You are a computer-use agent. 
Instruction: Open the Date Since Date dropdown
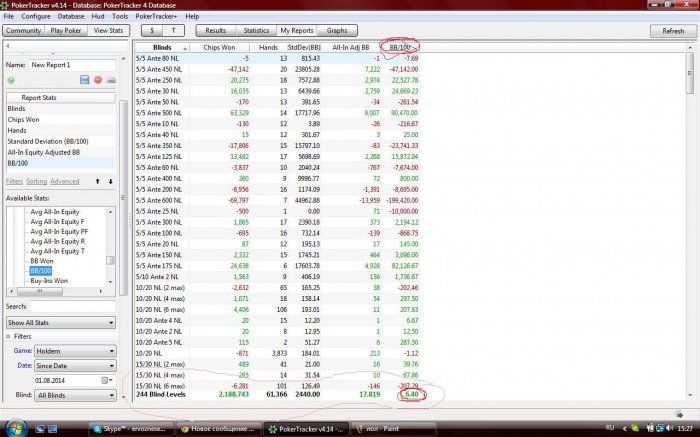coord(75,366)
